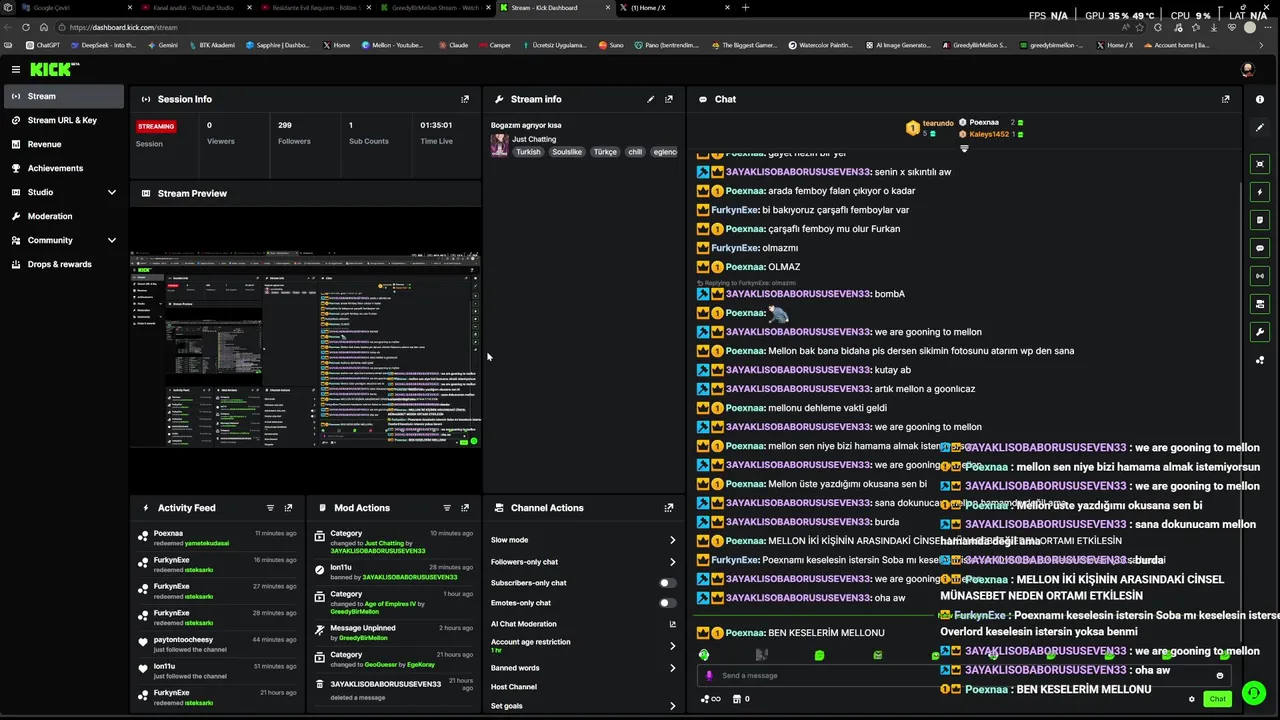Filter the Mod Actions list
Viewport: 1280px width, 720px height.
click(447, 508)
